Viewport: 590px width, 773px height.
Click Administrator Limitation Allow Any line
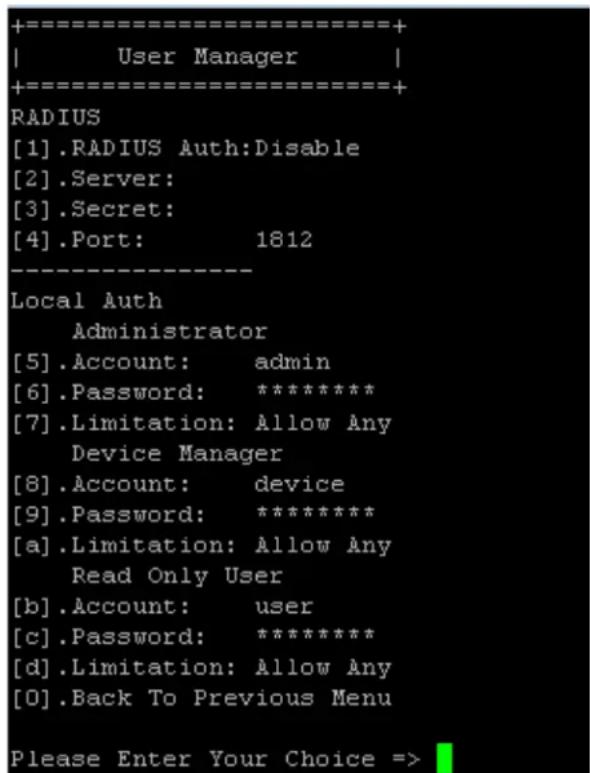click(x=201, y=423)
